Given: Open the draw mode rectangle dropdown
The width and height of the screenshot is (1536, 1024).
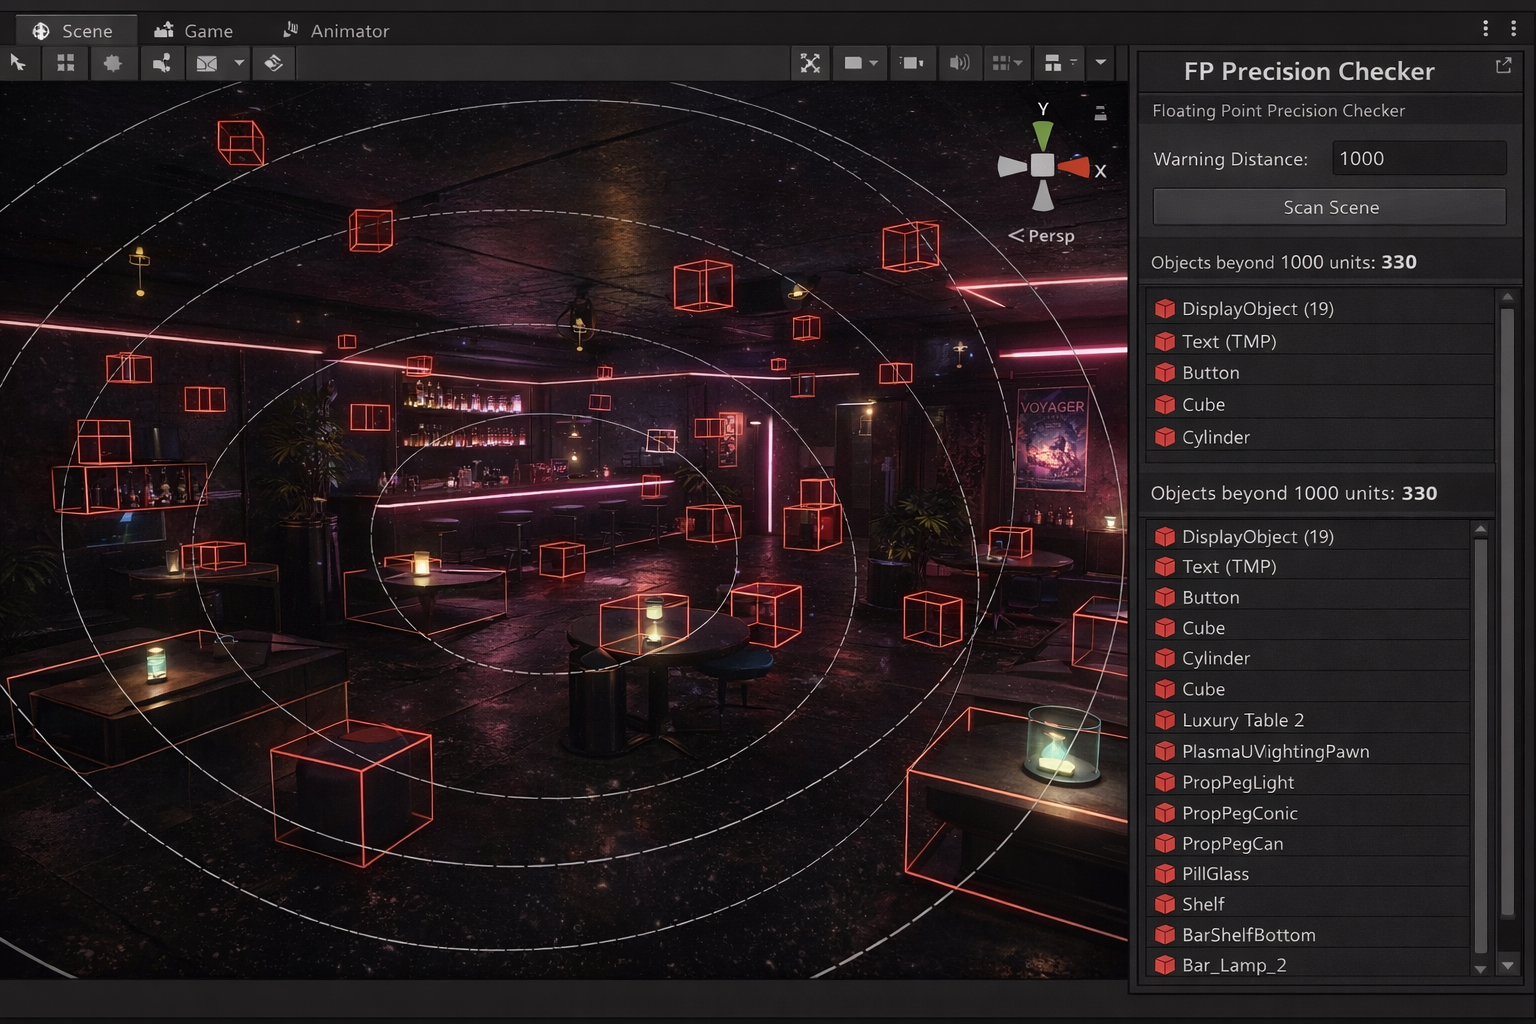Looking at the screenshot, I should click(x=860, y=63).
